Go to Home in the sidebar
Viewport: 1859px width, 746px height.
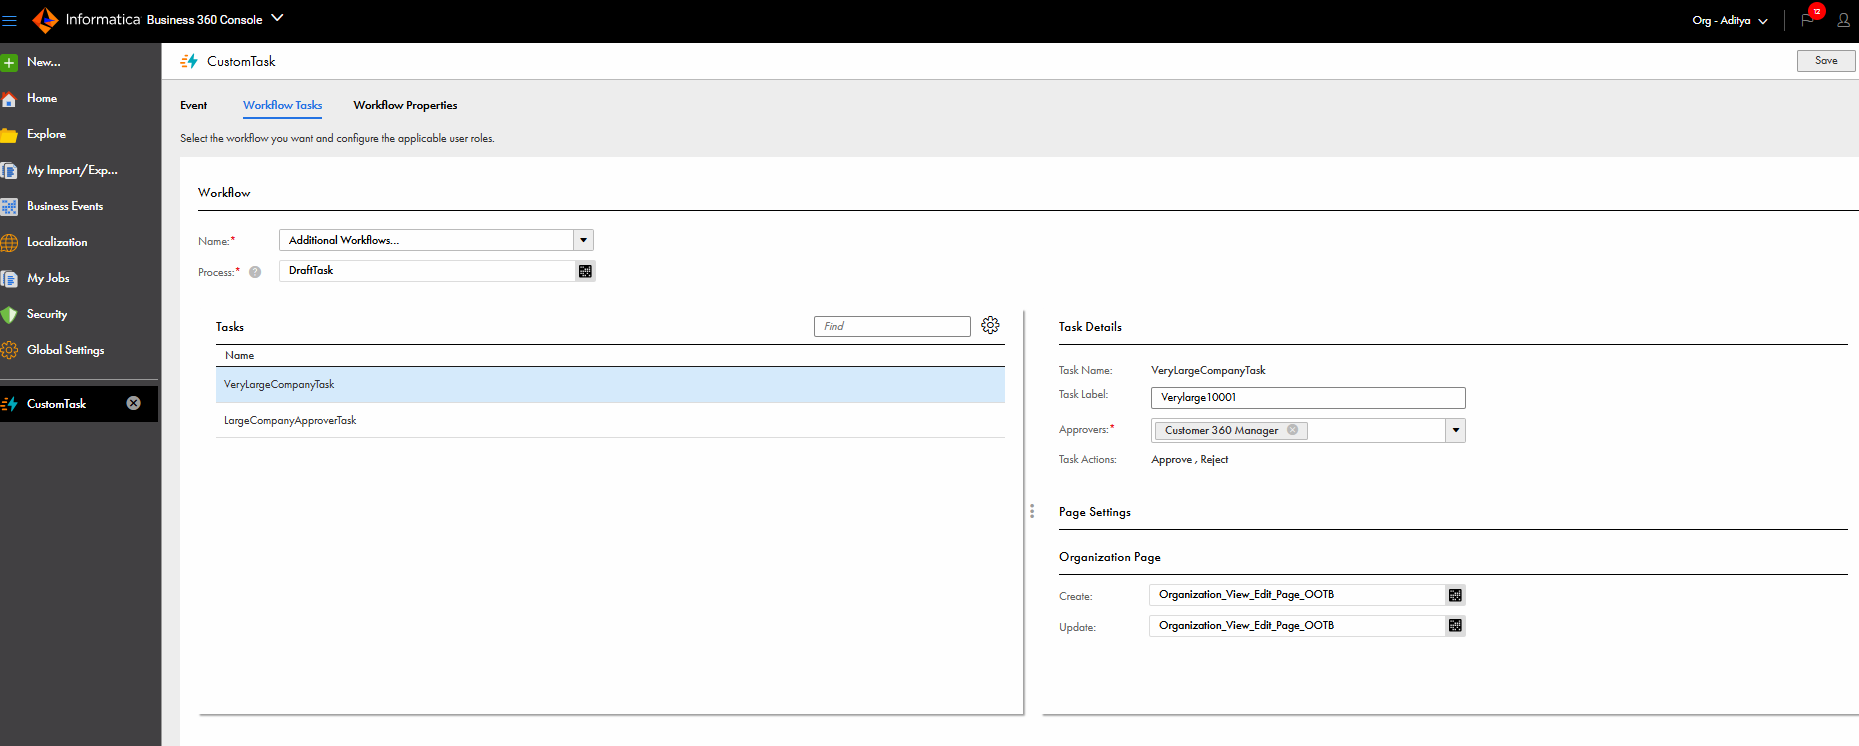pos(42,98)
